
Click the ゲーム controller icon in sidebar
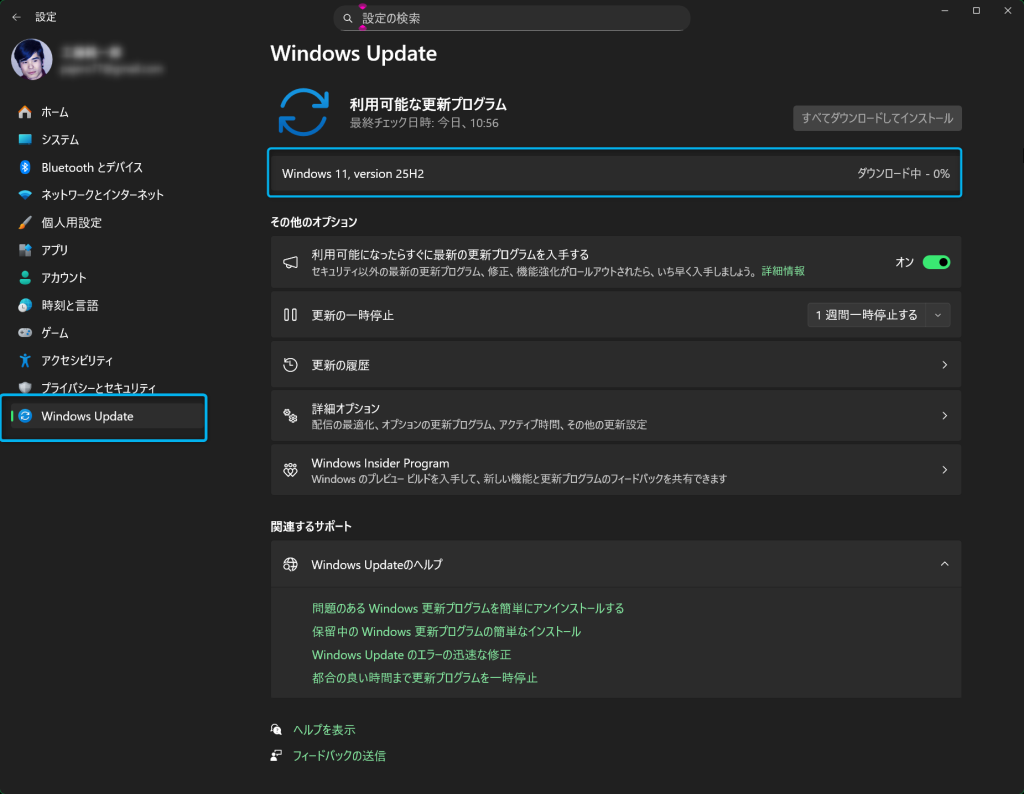pos(25,333)
